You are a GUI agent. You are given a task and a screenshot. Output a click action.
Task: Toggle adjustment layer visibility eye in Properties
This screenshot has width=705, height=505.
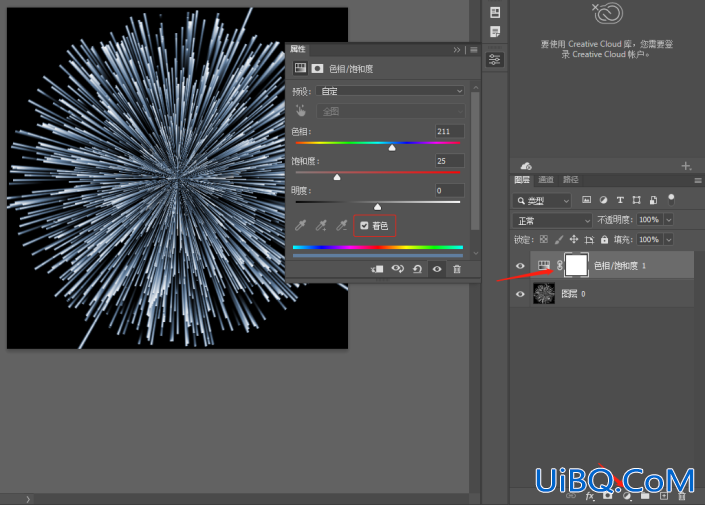point(437,269)
